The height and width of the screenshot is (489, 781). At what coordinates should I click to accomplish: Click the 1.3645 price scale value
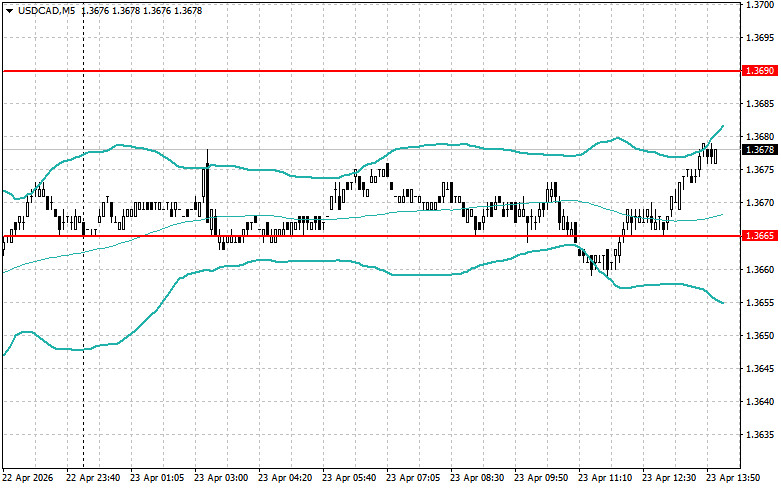[x=760, y=368]
